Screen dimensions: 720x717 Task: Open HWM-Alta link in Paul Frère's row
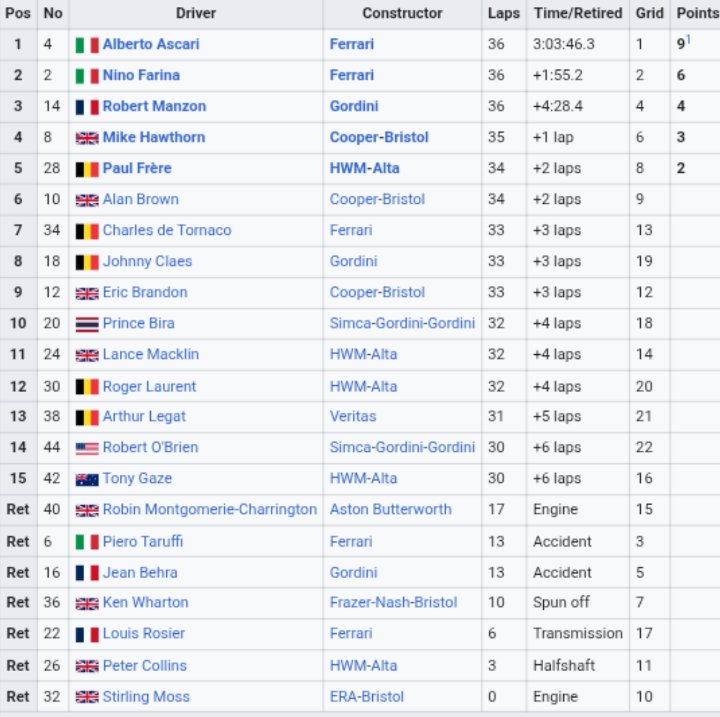point(365,168)
